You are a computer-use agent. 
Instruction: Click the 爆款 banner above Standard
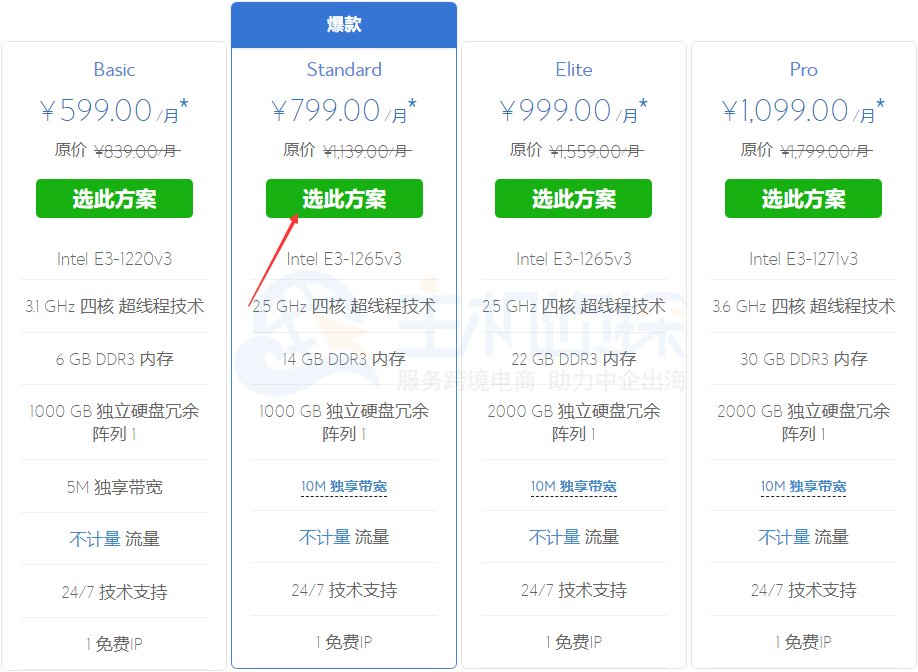(344, 24)
